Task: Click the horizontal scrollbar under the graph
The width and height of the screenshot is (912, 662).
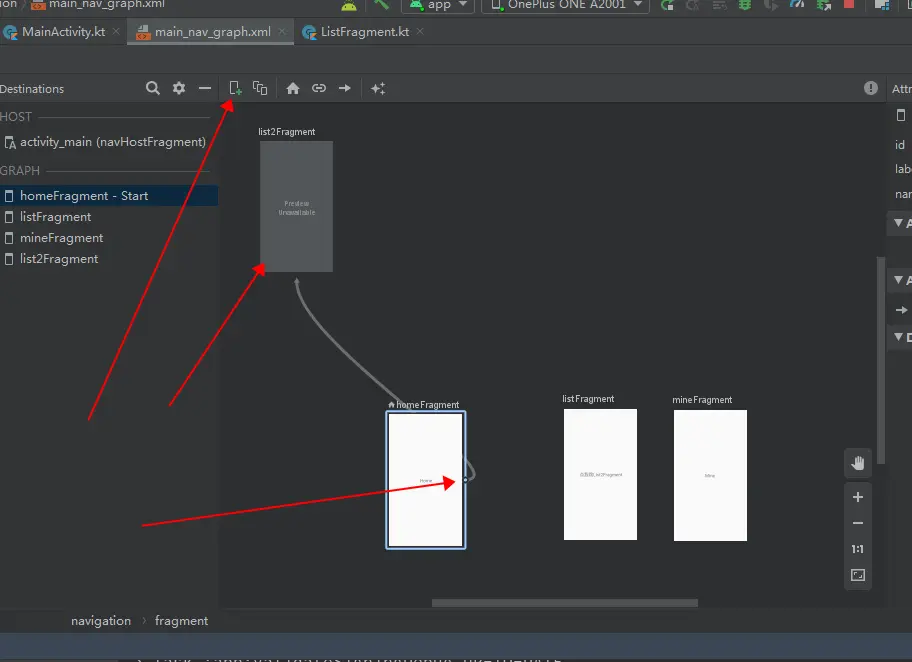Action: click(564, 603)
